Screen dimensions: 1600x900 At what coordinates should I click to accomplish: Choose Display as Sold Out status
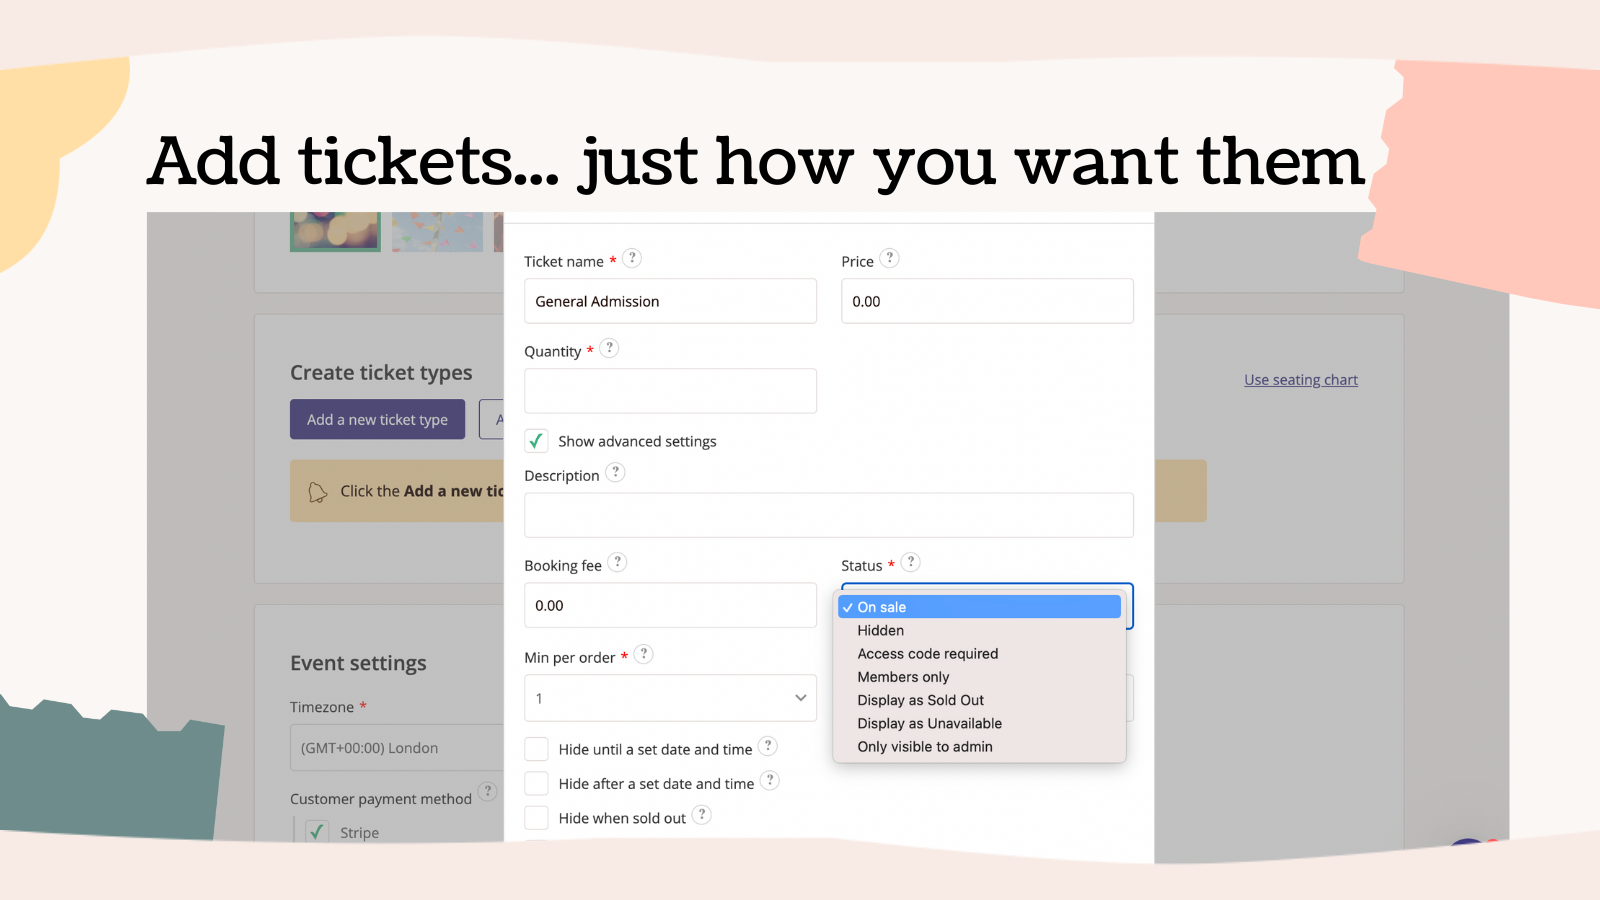pyautogui.click(x=920, y=700)
